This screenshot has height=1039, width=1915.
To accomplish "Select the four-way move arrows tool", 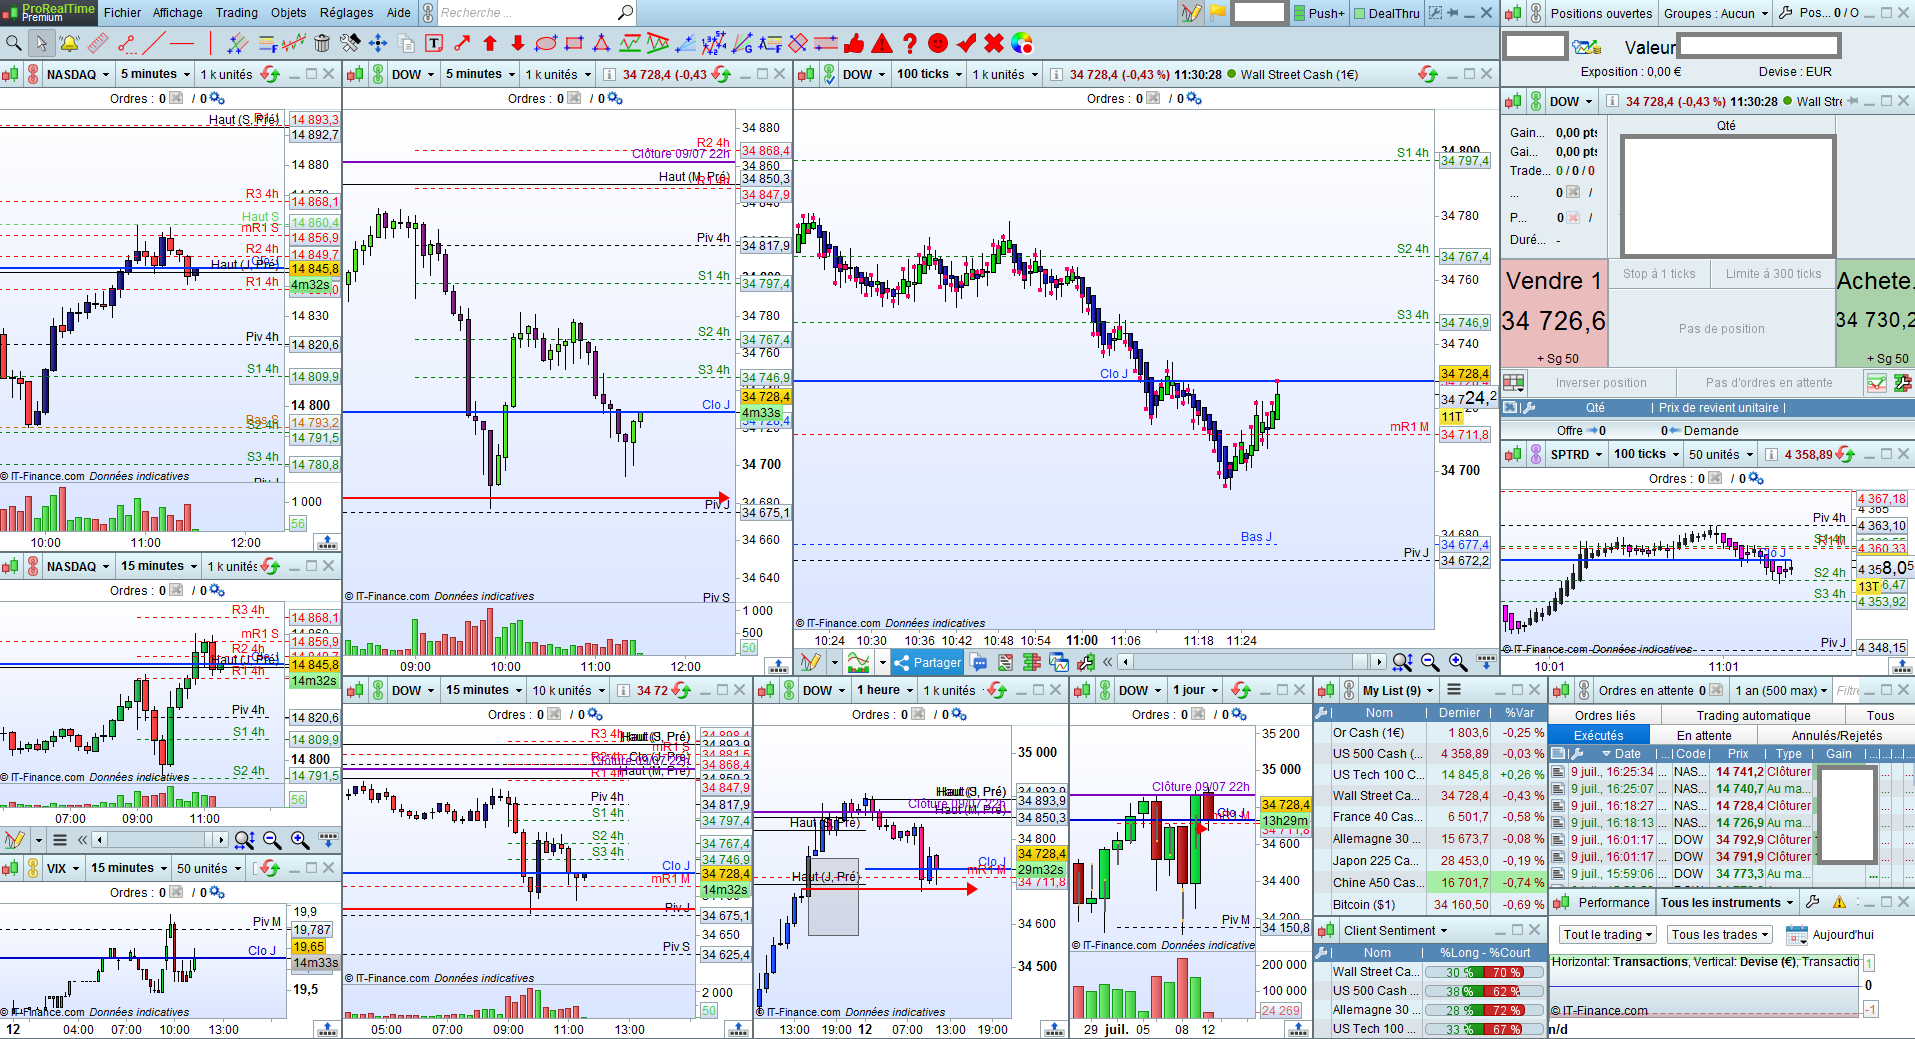I will (x=378, y=43).
